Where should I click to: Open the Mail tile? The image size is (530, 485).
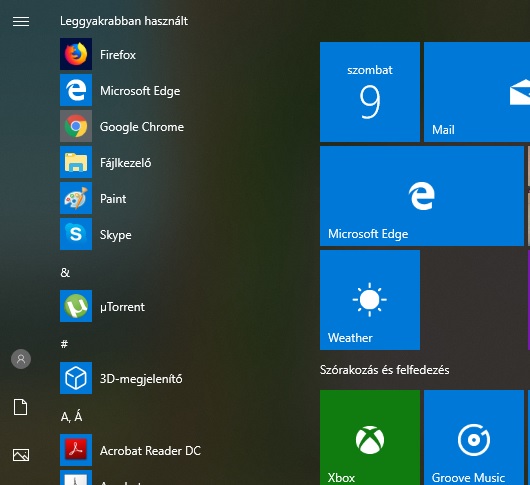point(477,92)
